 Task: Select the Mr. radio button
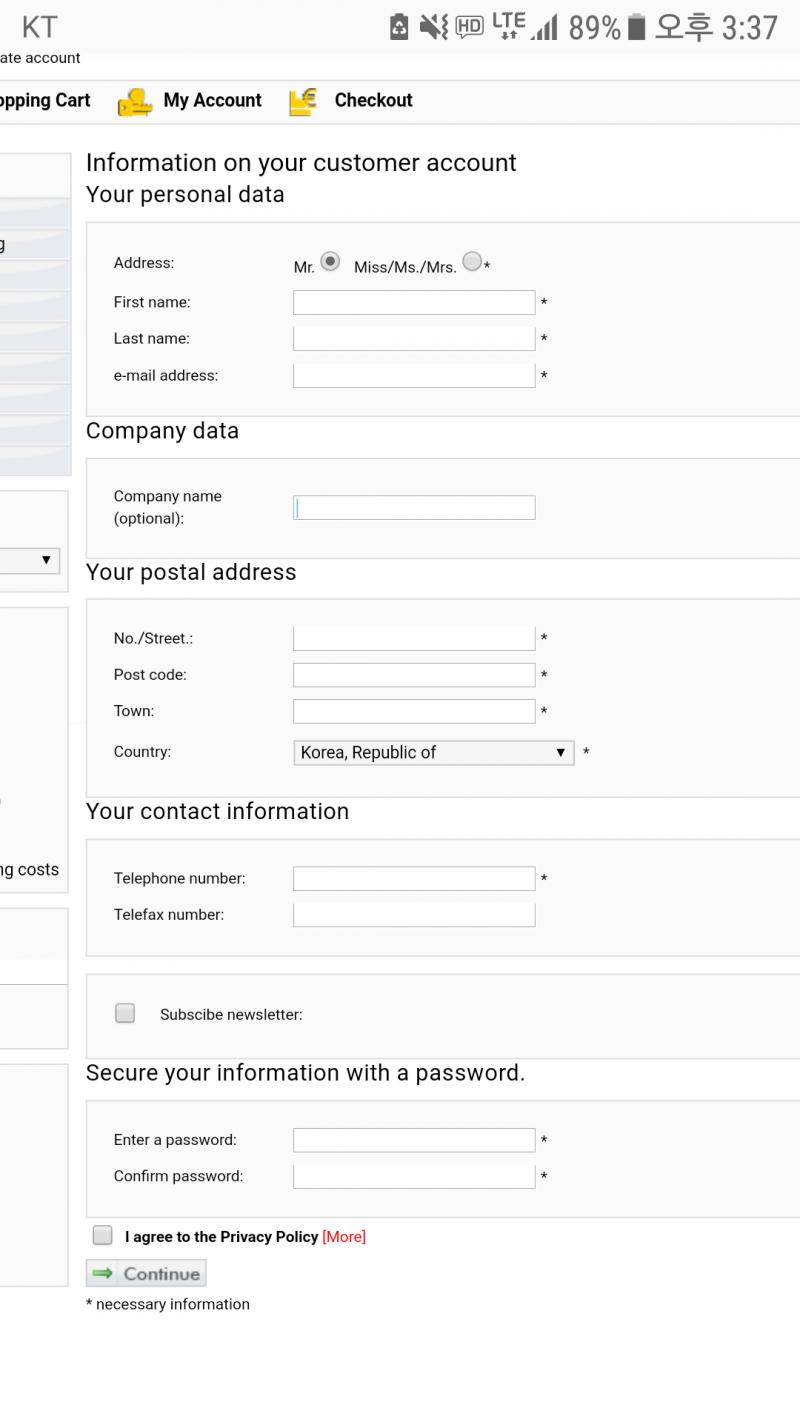click(330, 262)
